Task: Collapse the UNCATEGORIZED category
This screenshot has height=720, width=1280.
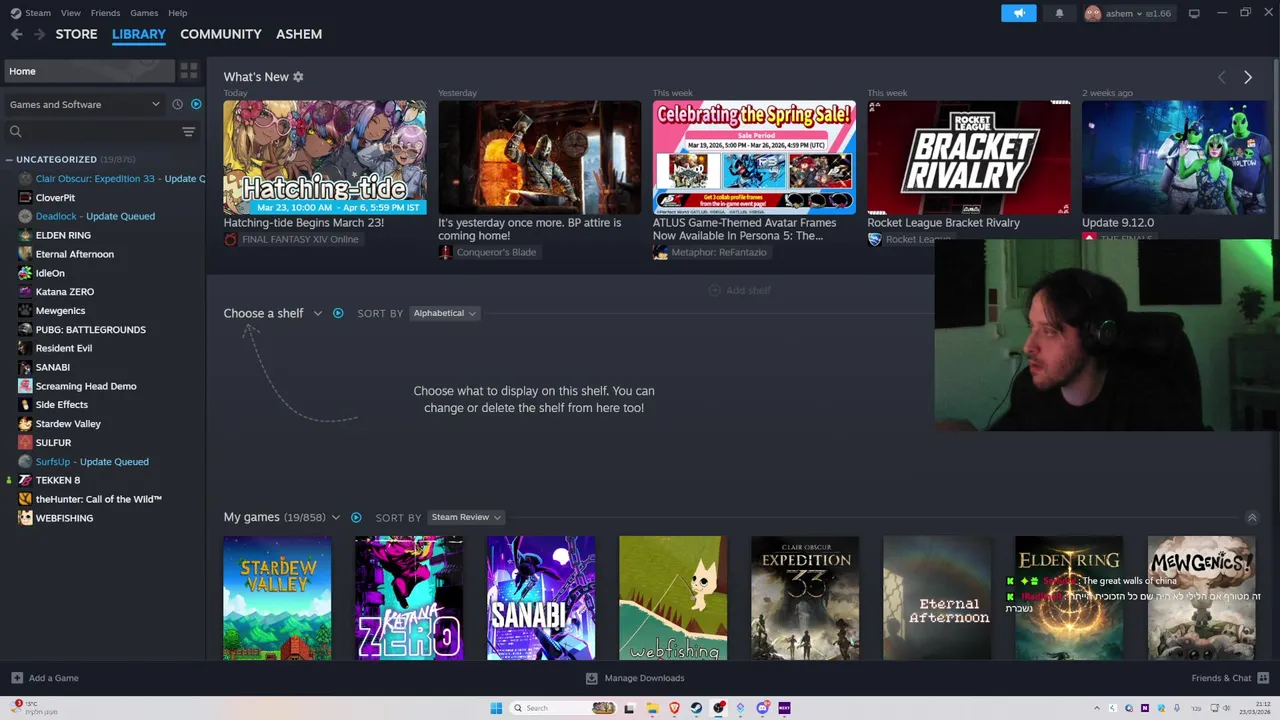Action: click(x=9, y=159)
